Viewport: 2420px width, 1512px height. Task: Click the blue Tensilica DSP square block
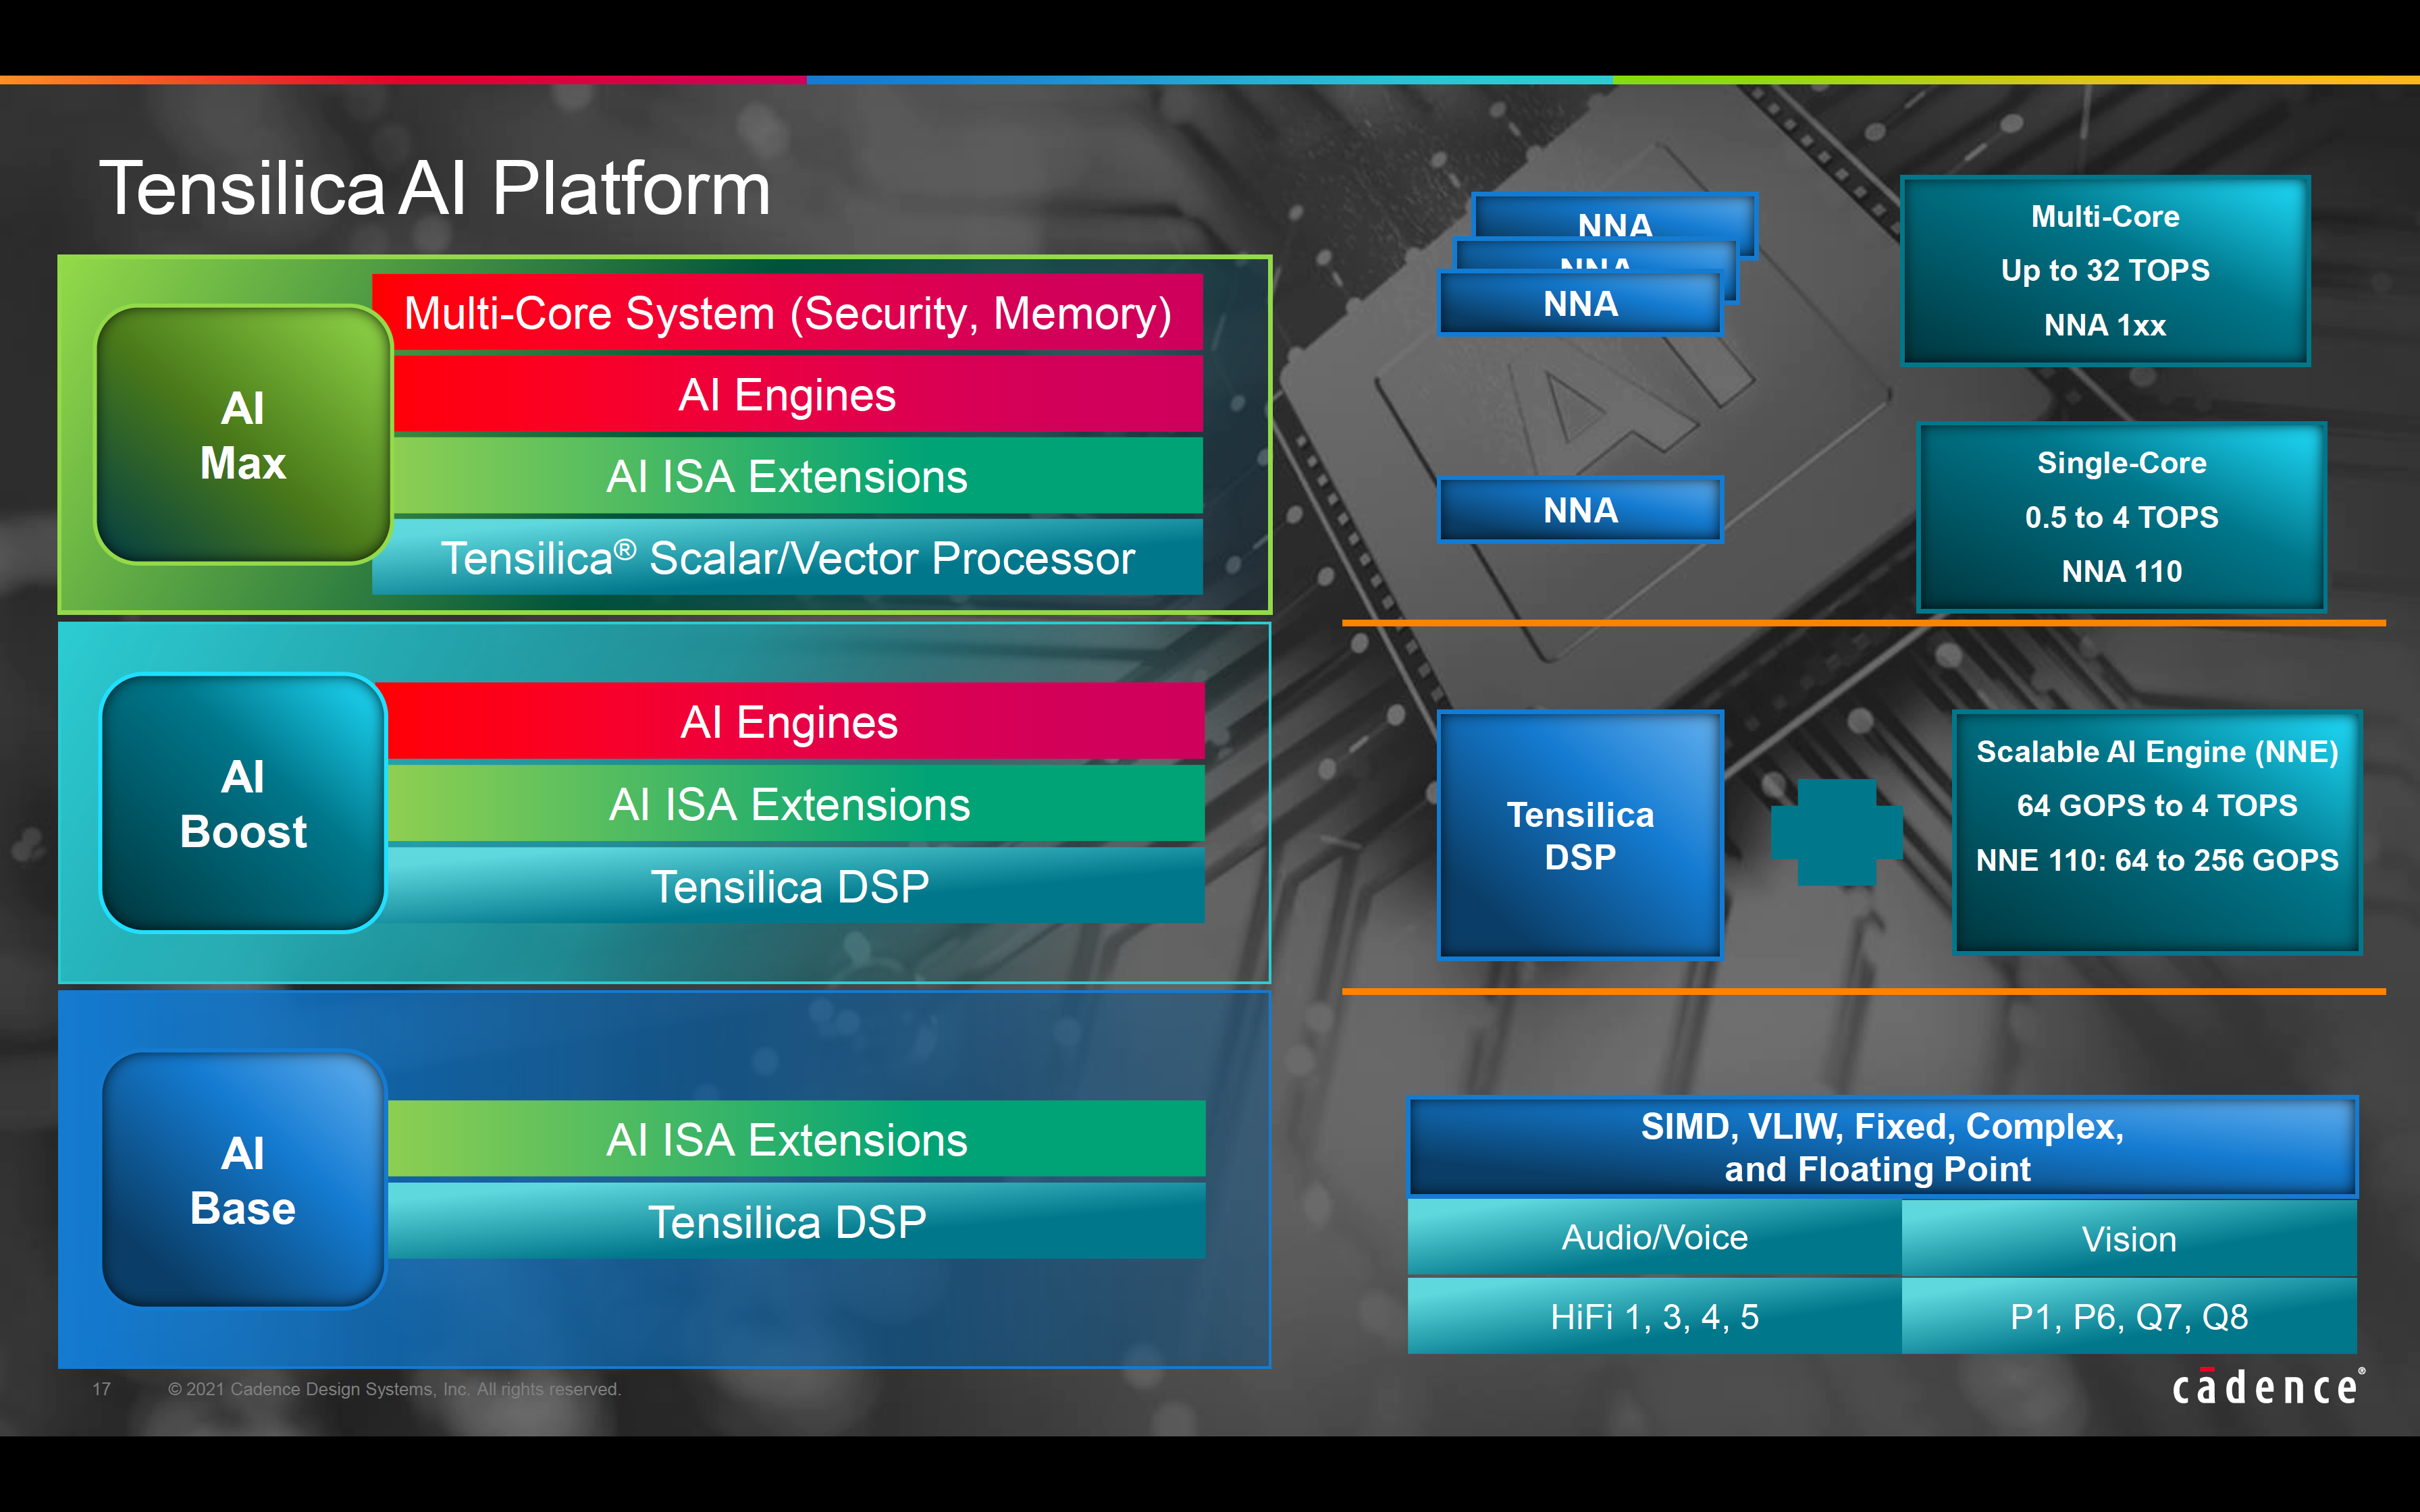point(1580,835)
